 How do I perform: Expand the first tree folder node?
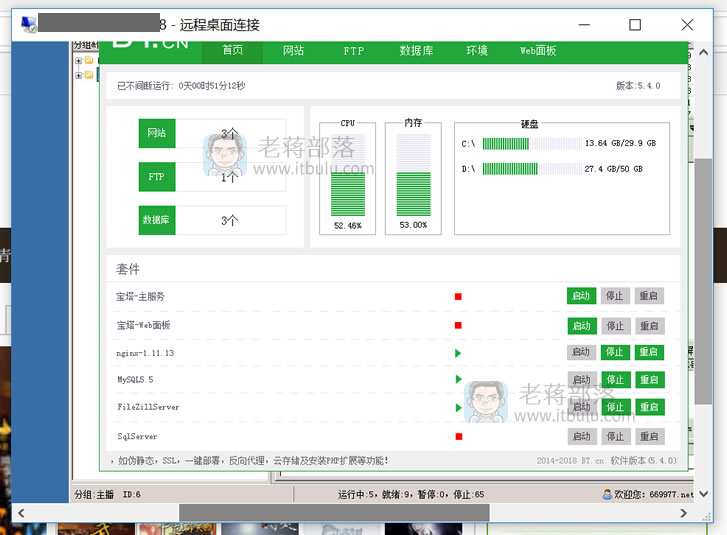click(78, 60)
